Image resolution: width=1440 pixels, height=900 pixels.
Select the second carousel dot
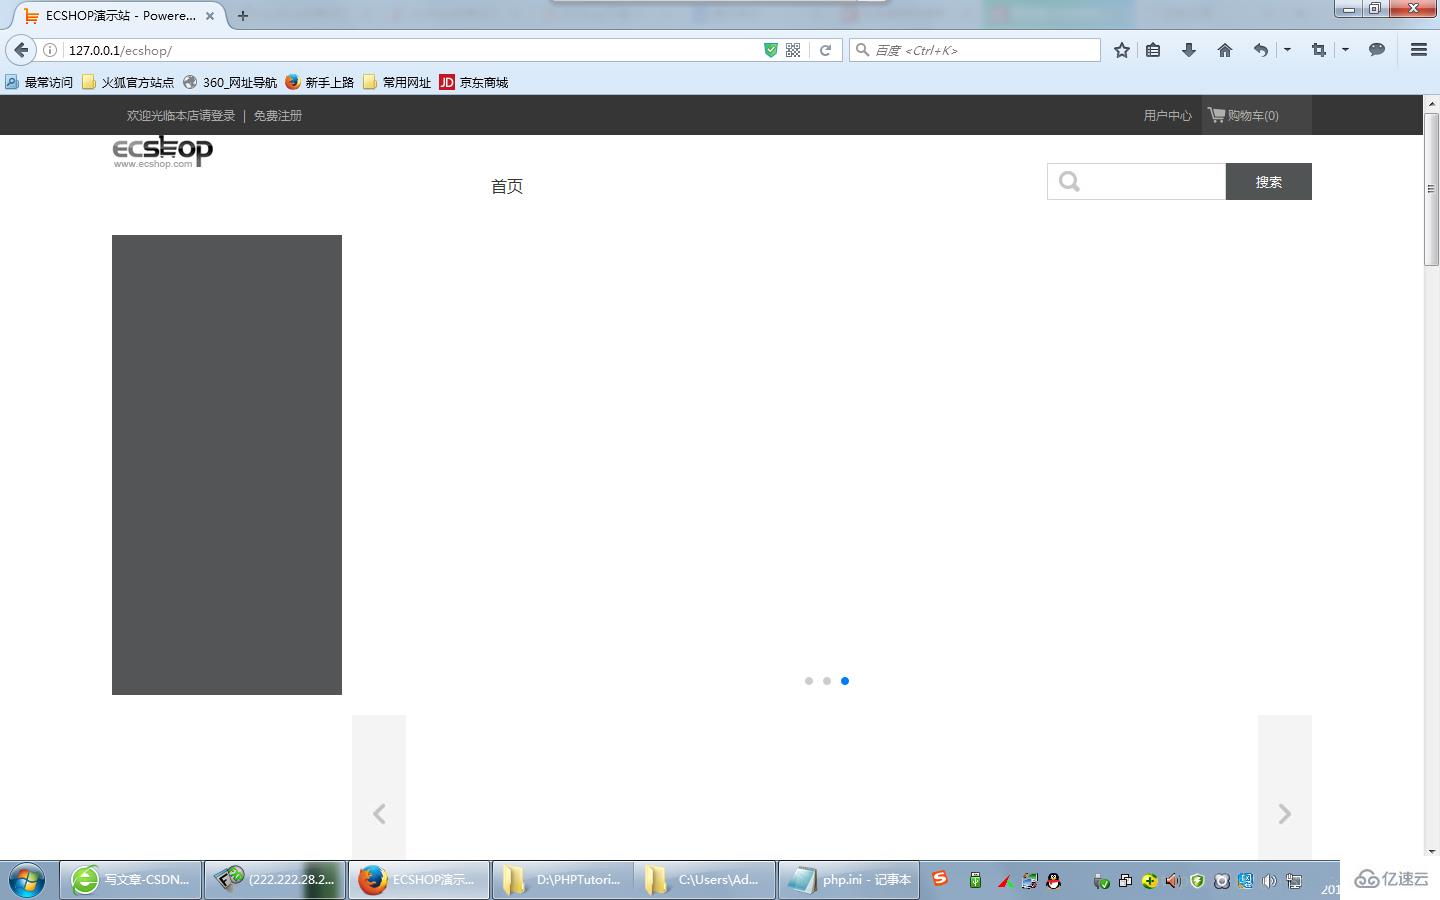point(827,681)
